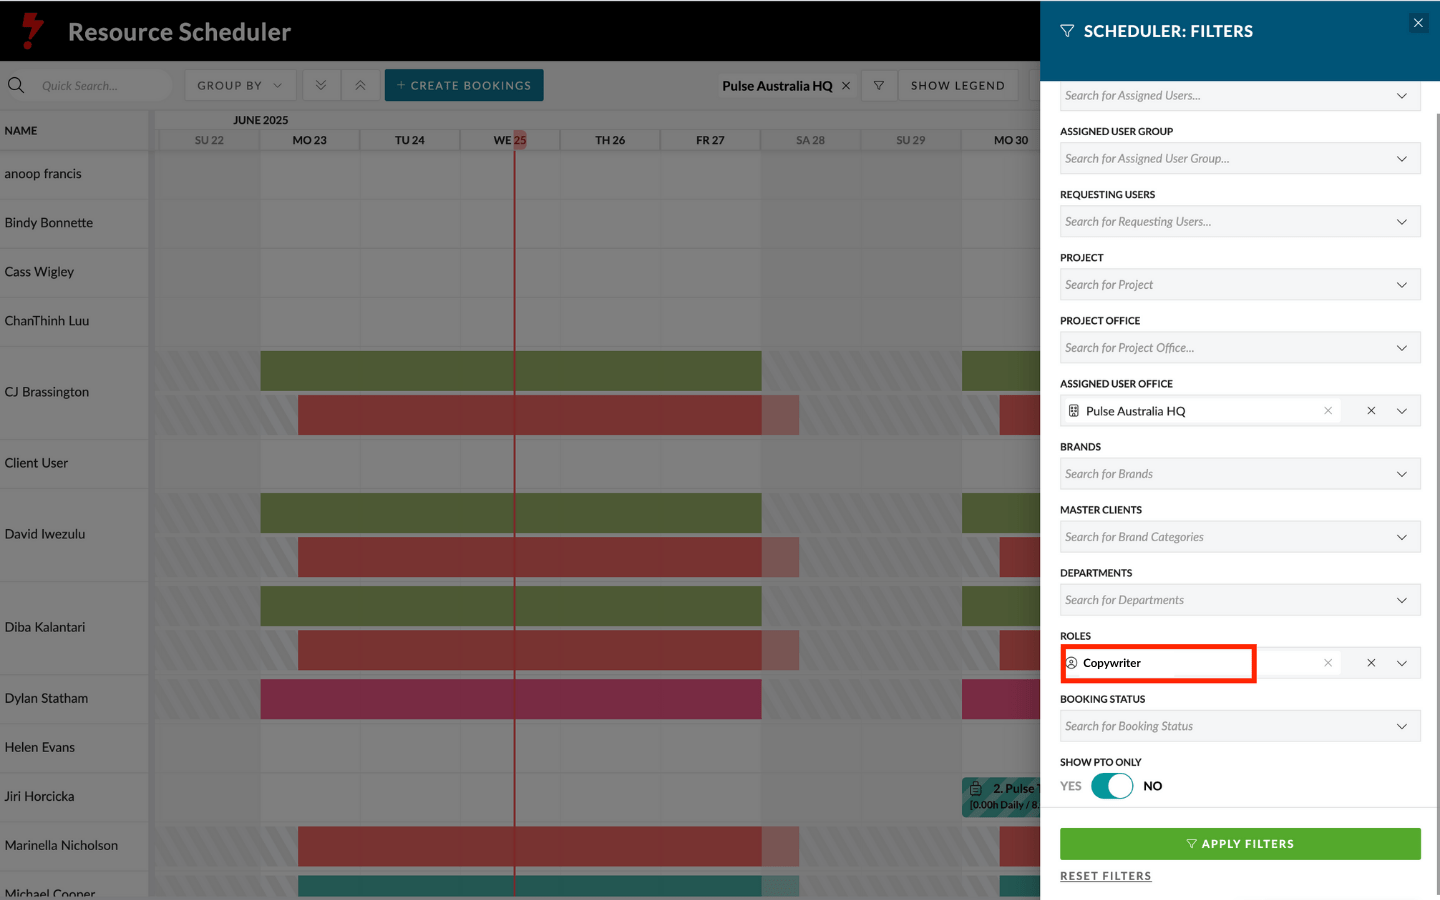Toggle the Show PTO Only switch
1440x900 pixels.
point(1111,786)
